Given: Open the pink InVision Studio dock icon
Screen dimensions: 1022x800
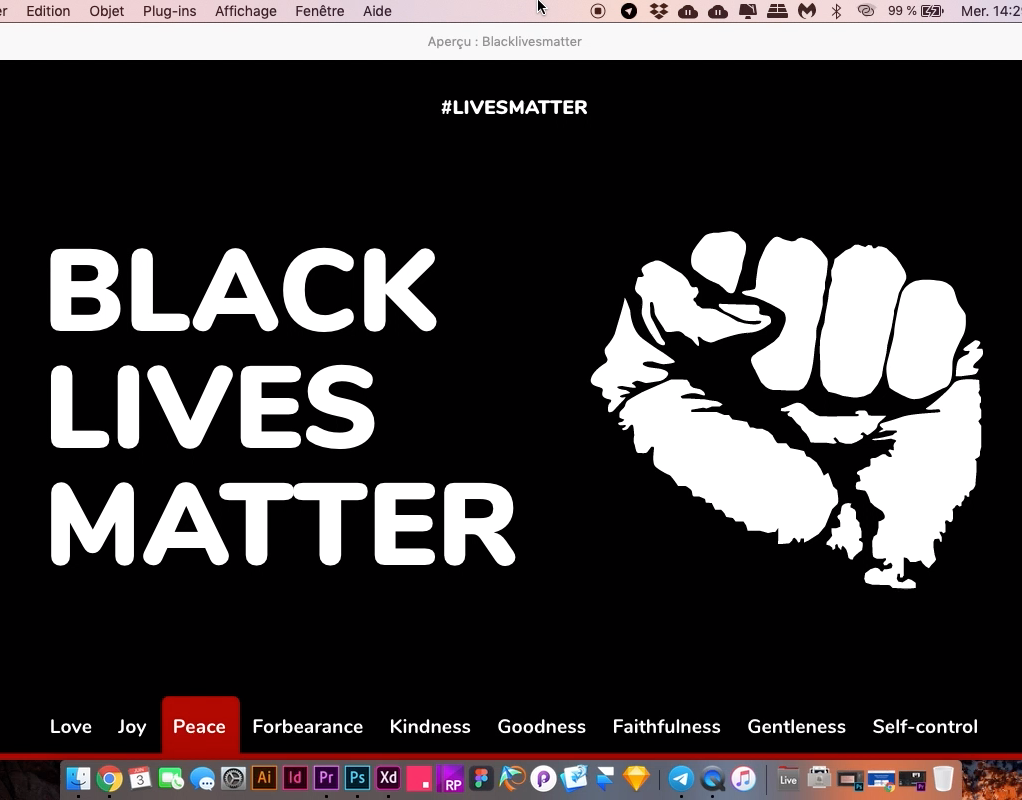Looking at the screenshot, I should [419, 778].
